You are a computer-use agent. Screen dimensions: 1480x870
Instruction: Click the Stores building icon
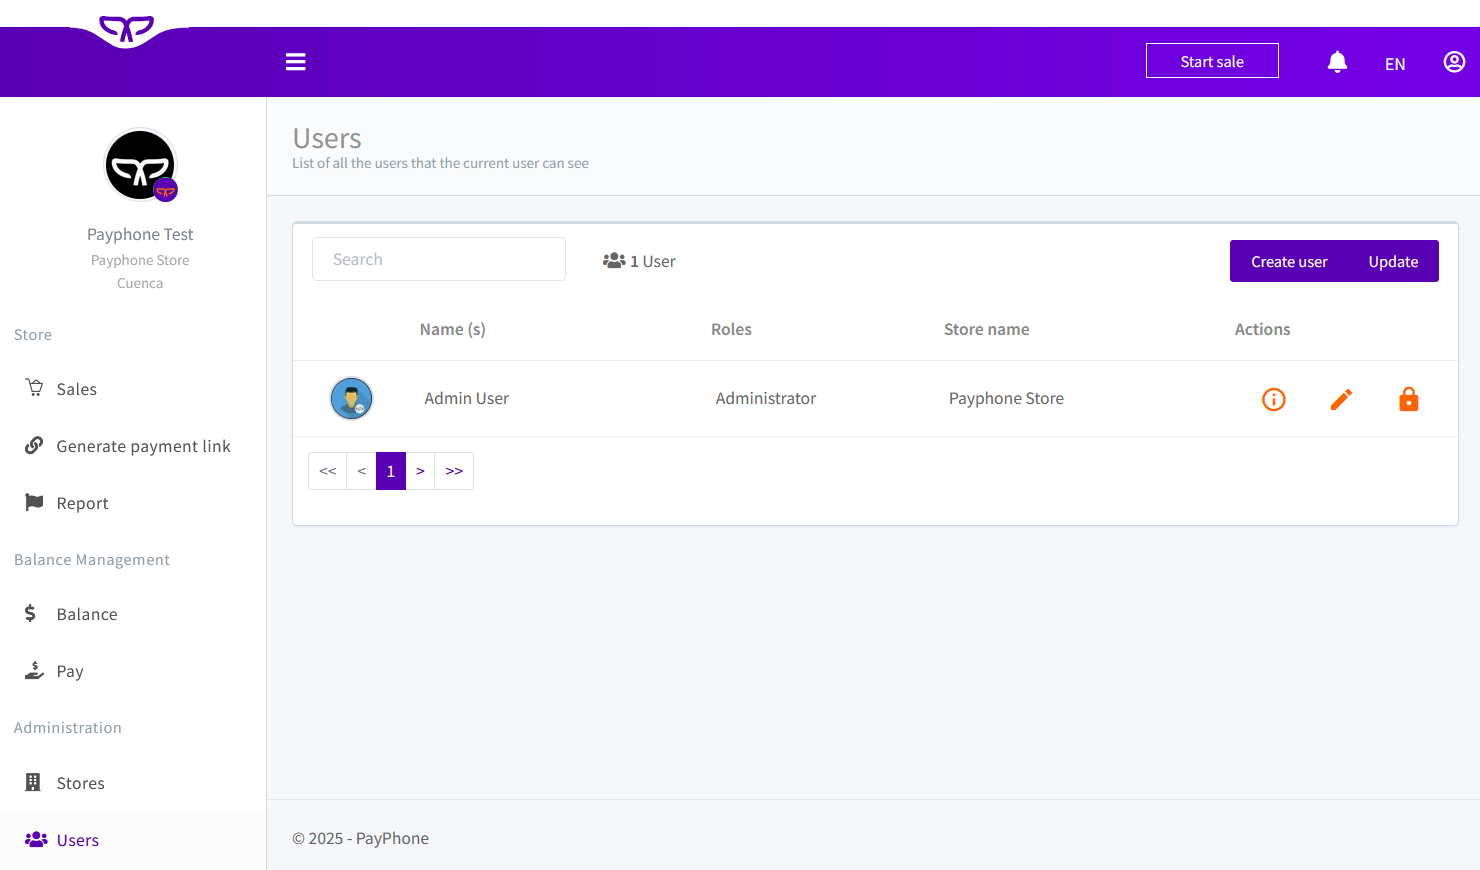tap(33, 782)
